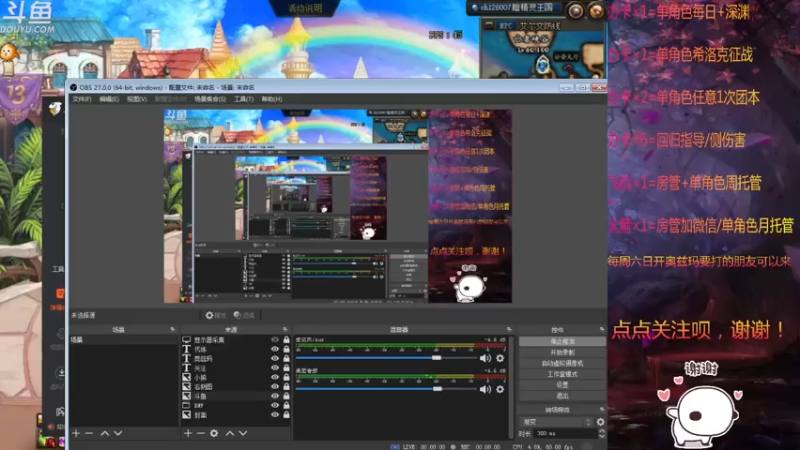Click the exit button in controls
The height and width of the screenshot is (450, 800).
click(562, 395)
